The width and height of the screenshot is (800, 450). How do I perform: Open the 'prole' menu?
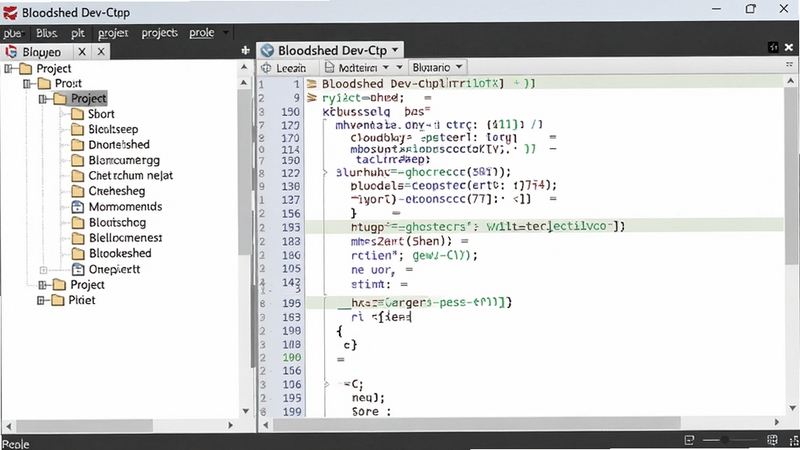[202, 33]
